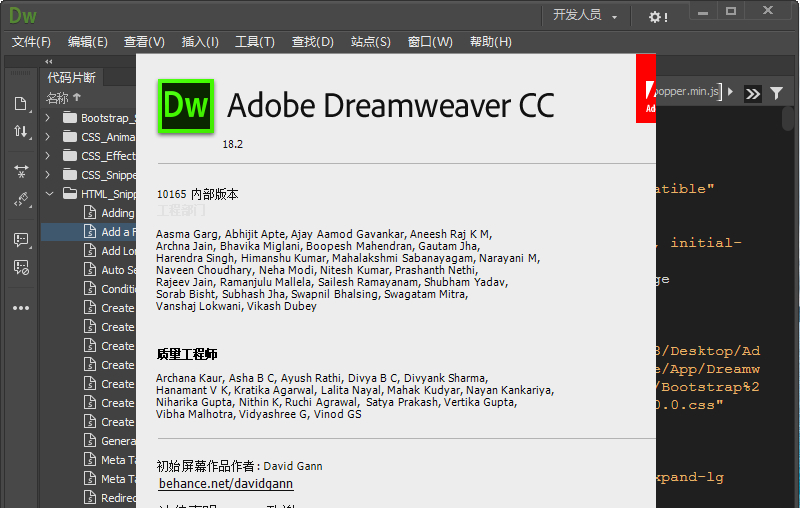Click the related files right arrow

point(731,92)
